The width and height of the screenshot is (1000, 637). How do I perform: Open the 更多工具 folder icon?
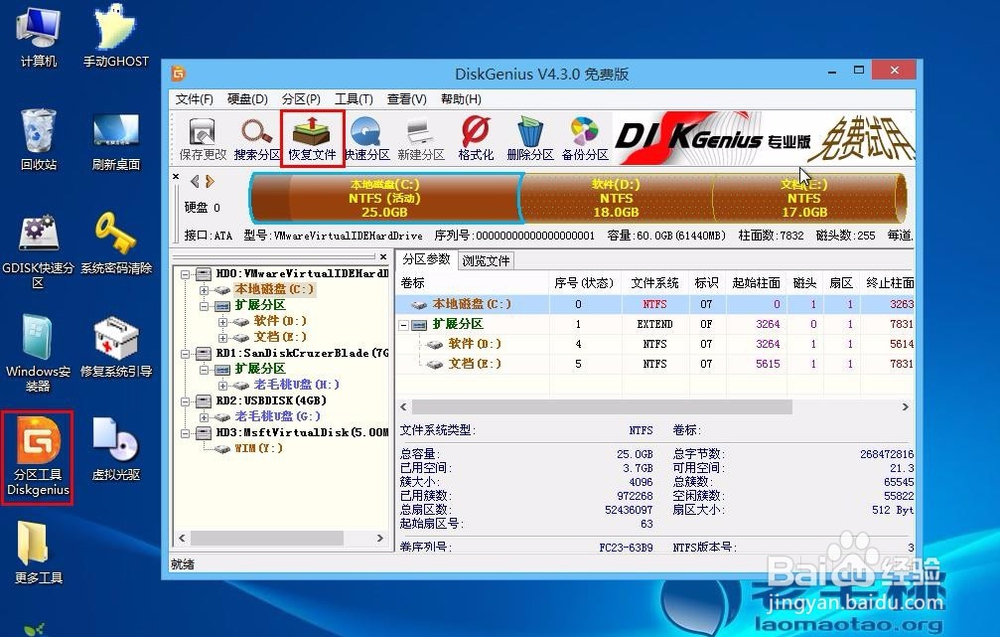39,553
